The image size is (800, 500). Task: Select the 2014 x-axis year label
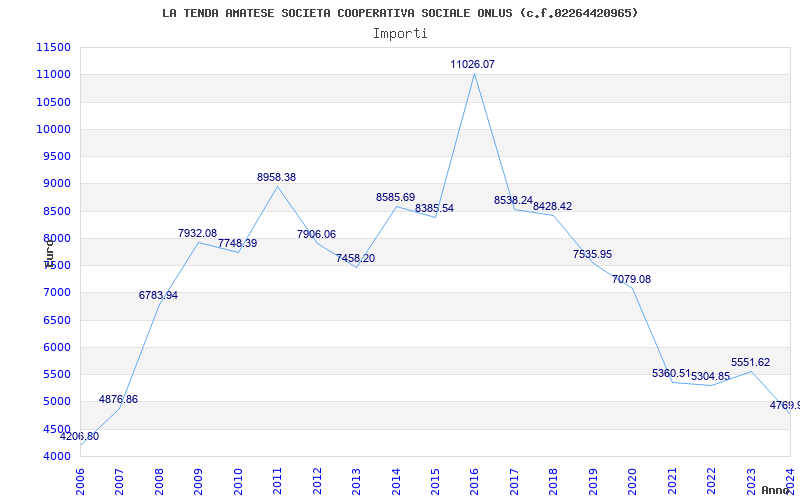point(396,482)
